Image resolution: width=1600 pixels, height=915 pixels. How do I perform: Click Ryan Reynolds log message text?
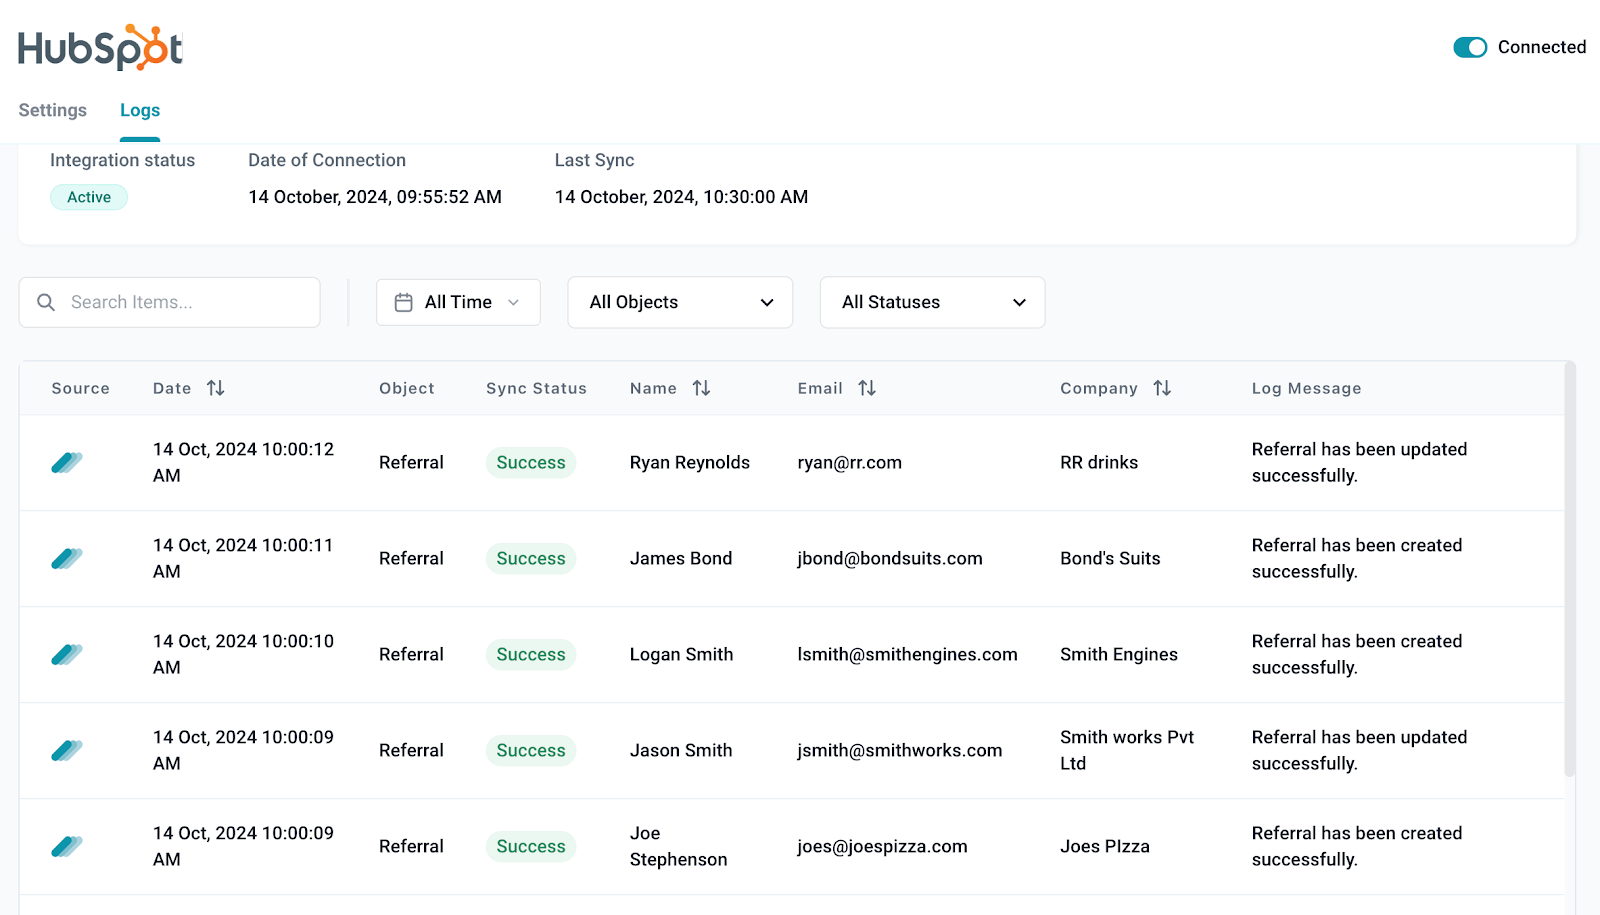1360,462
